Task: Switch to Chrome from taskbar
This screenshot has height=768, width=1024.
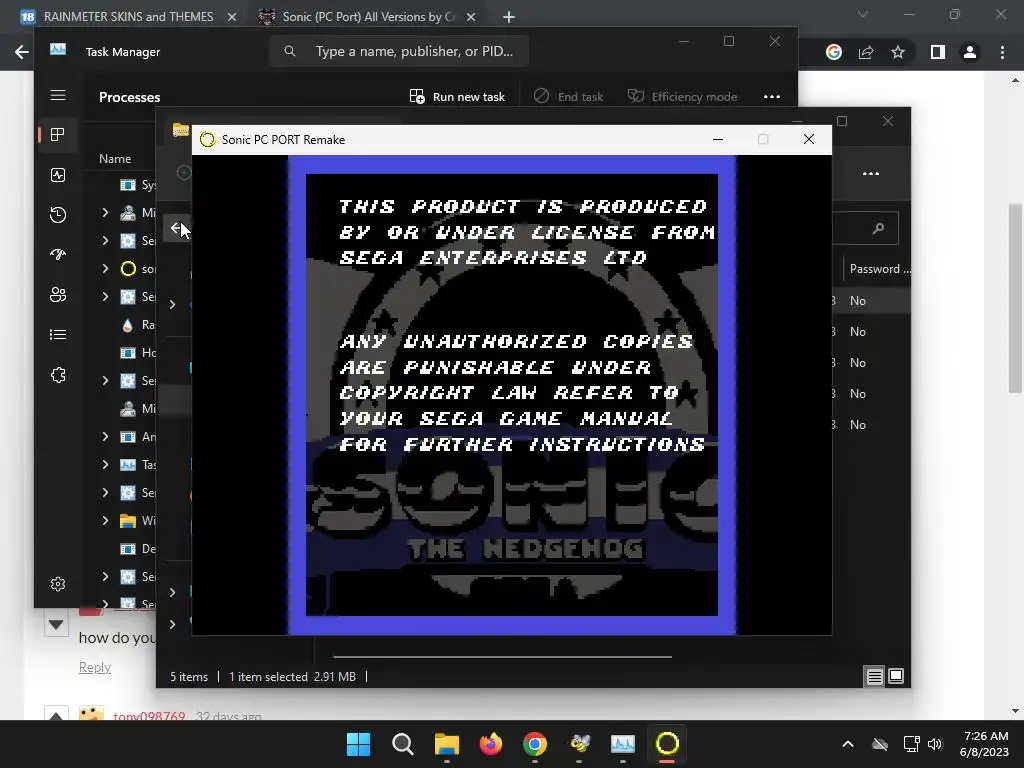Action: pos(535,744)
